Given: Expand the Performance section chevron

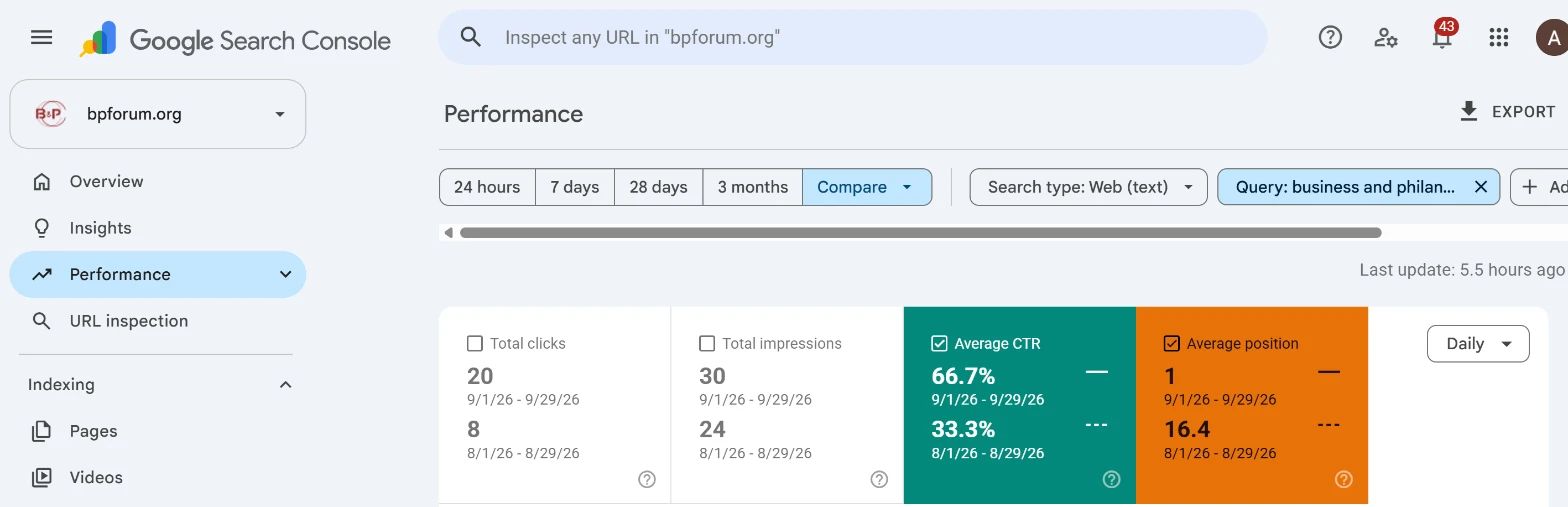Looking at the screenshot, I should coord(285,274).
